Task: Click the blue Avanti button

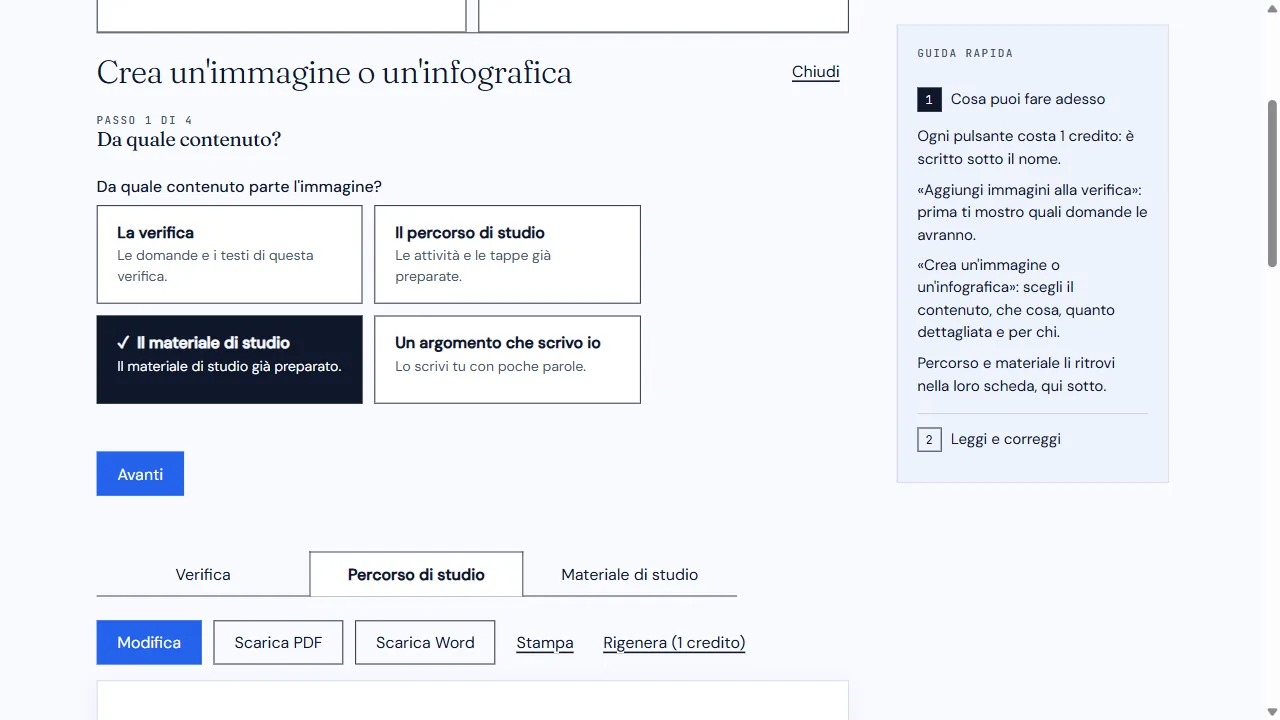Action: [140, 474]
